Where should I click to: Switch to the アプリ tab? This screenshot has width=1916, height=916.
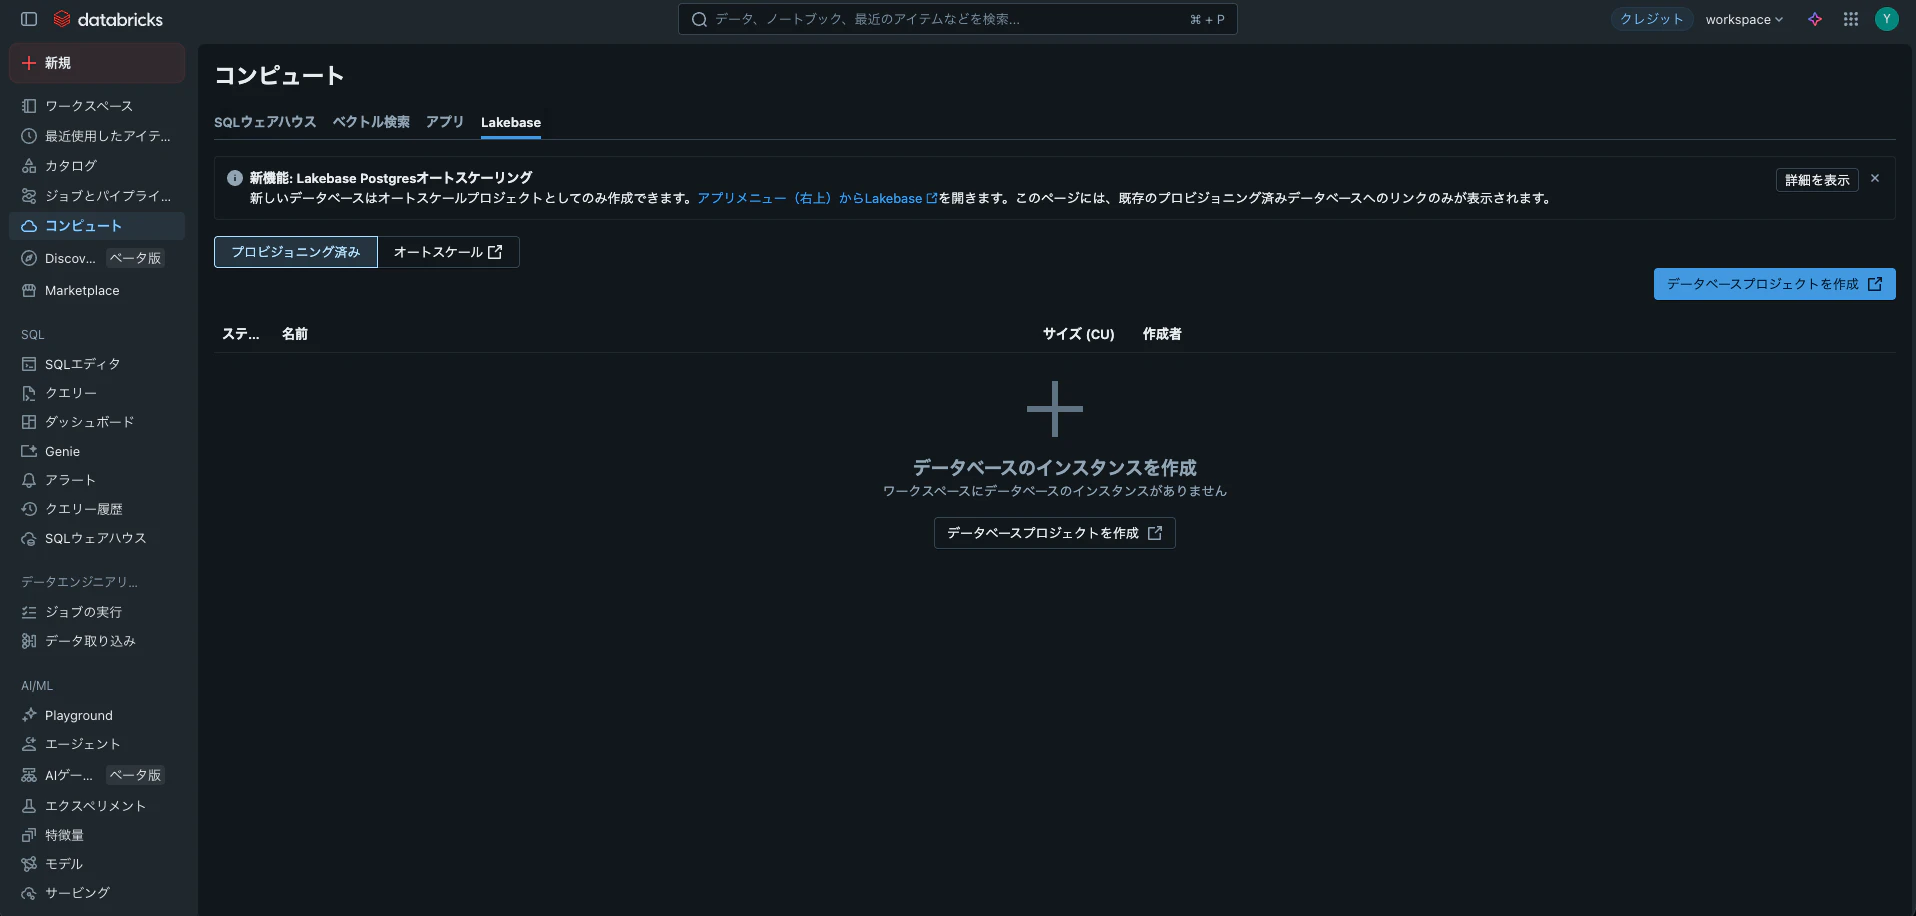pos(445,122)
